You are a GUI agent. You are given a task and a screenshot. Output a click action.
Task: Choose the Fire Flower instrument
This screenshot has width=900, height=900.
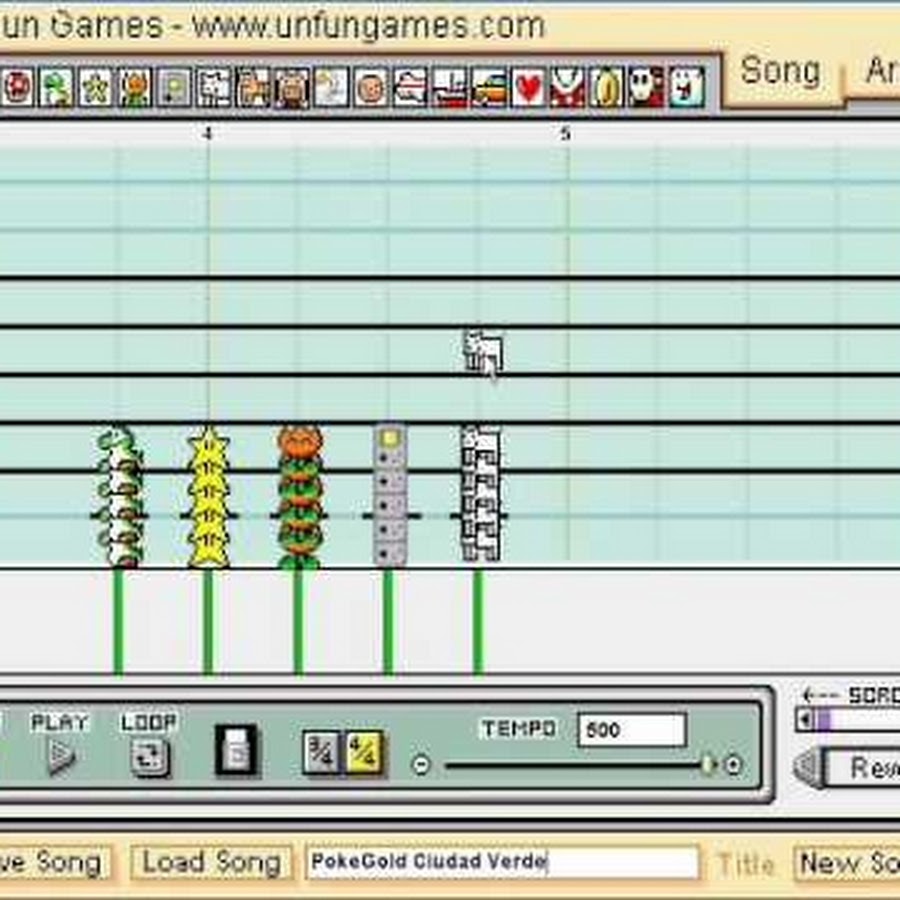pyautogui.click(x=135, y=88)
